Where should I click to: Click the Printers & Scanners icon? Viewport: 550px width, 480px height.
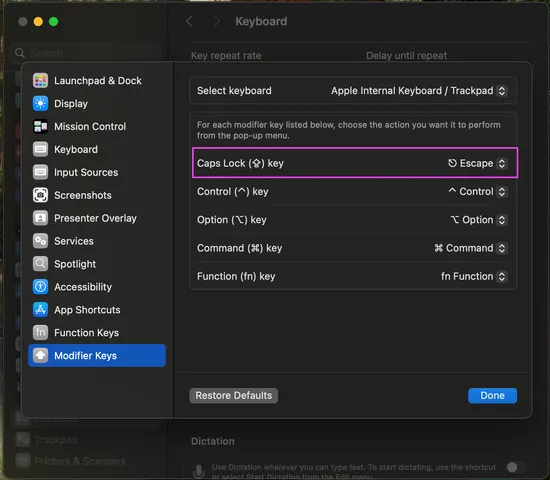23,461
